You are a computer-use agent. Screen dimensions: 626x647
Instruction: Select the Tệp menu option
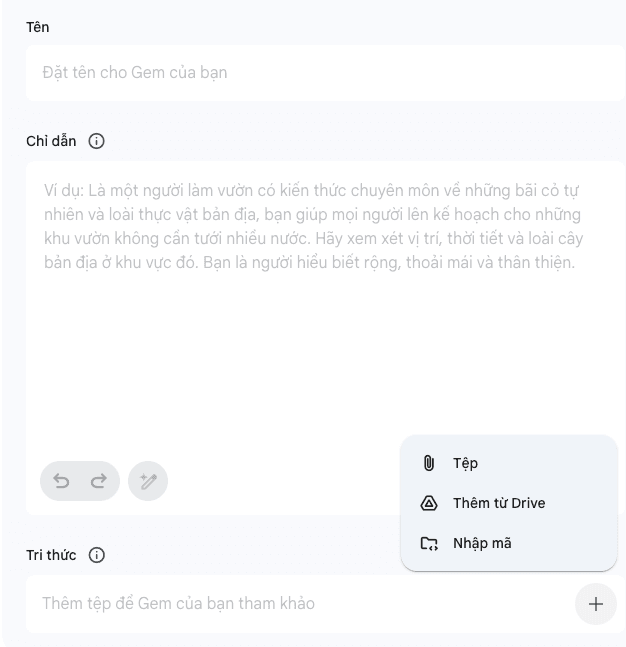click(465, 463)
